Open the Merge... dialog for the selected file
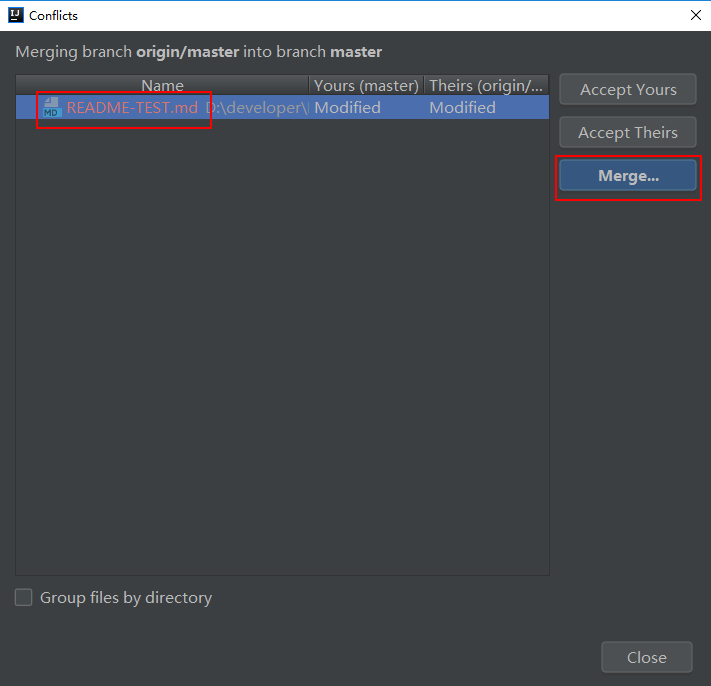This screenshot has width=711, height=686. click(x=628, y=175)
